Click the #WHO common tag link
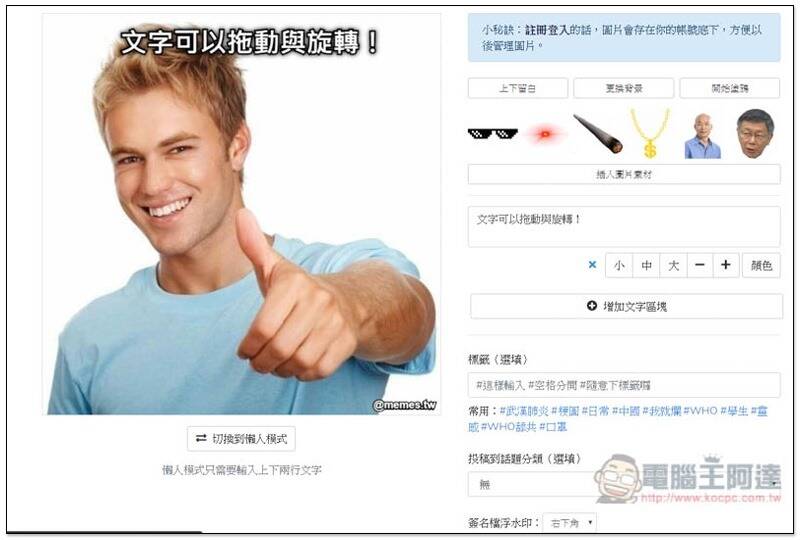800x540 pixels. 700,411
